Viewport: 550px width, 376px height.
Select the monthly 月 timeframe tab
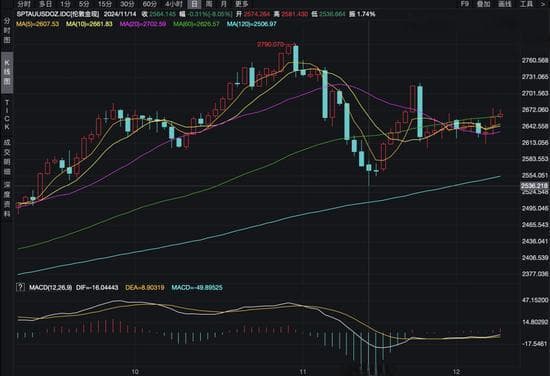224,4
